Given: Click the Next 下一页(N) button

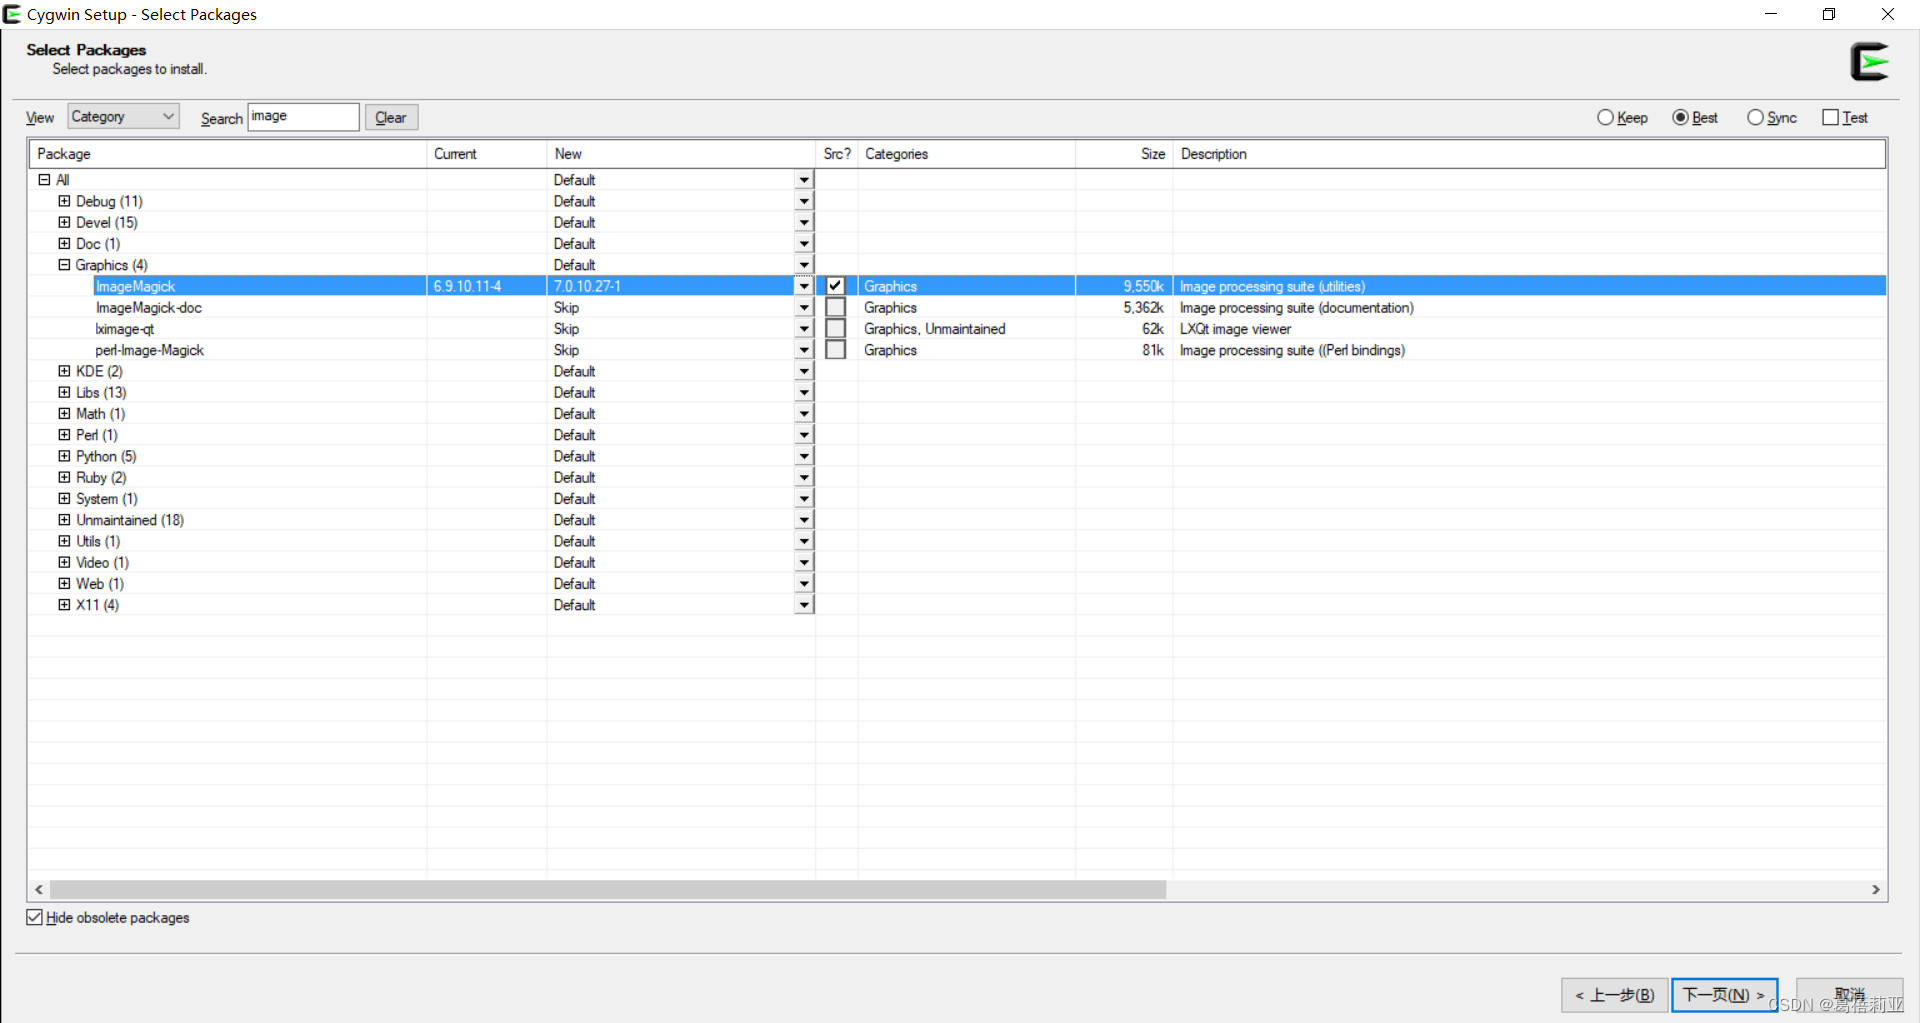Looking at the screenshot, I should [1724, 995].
